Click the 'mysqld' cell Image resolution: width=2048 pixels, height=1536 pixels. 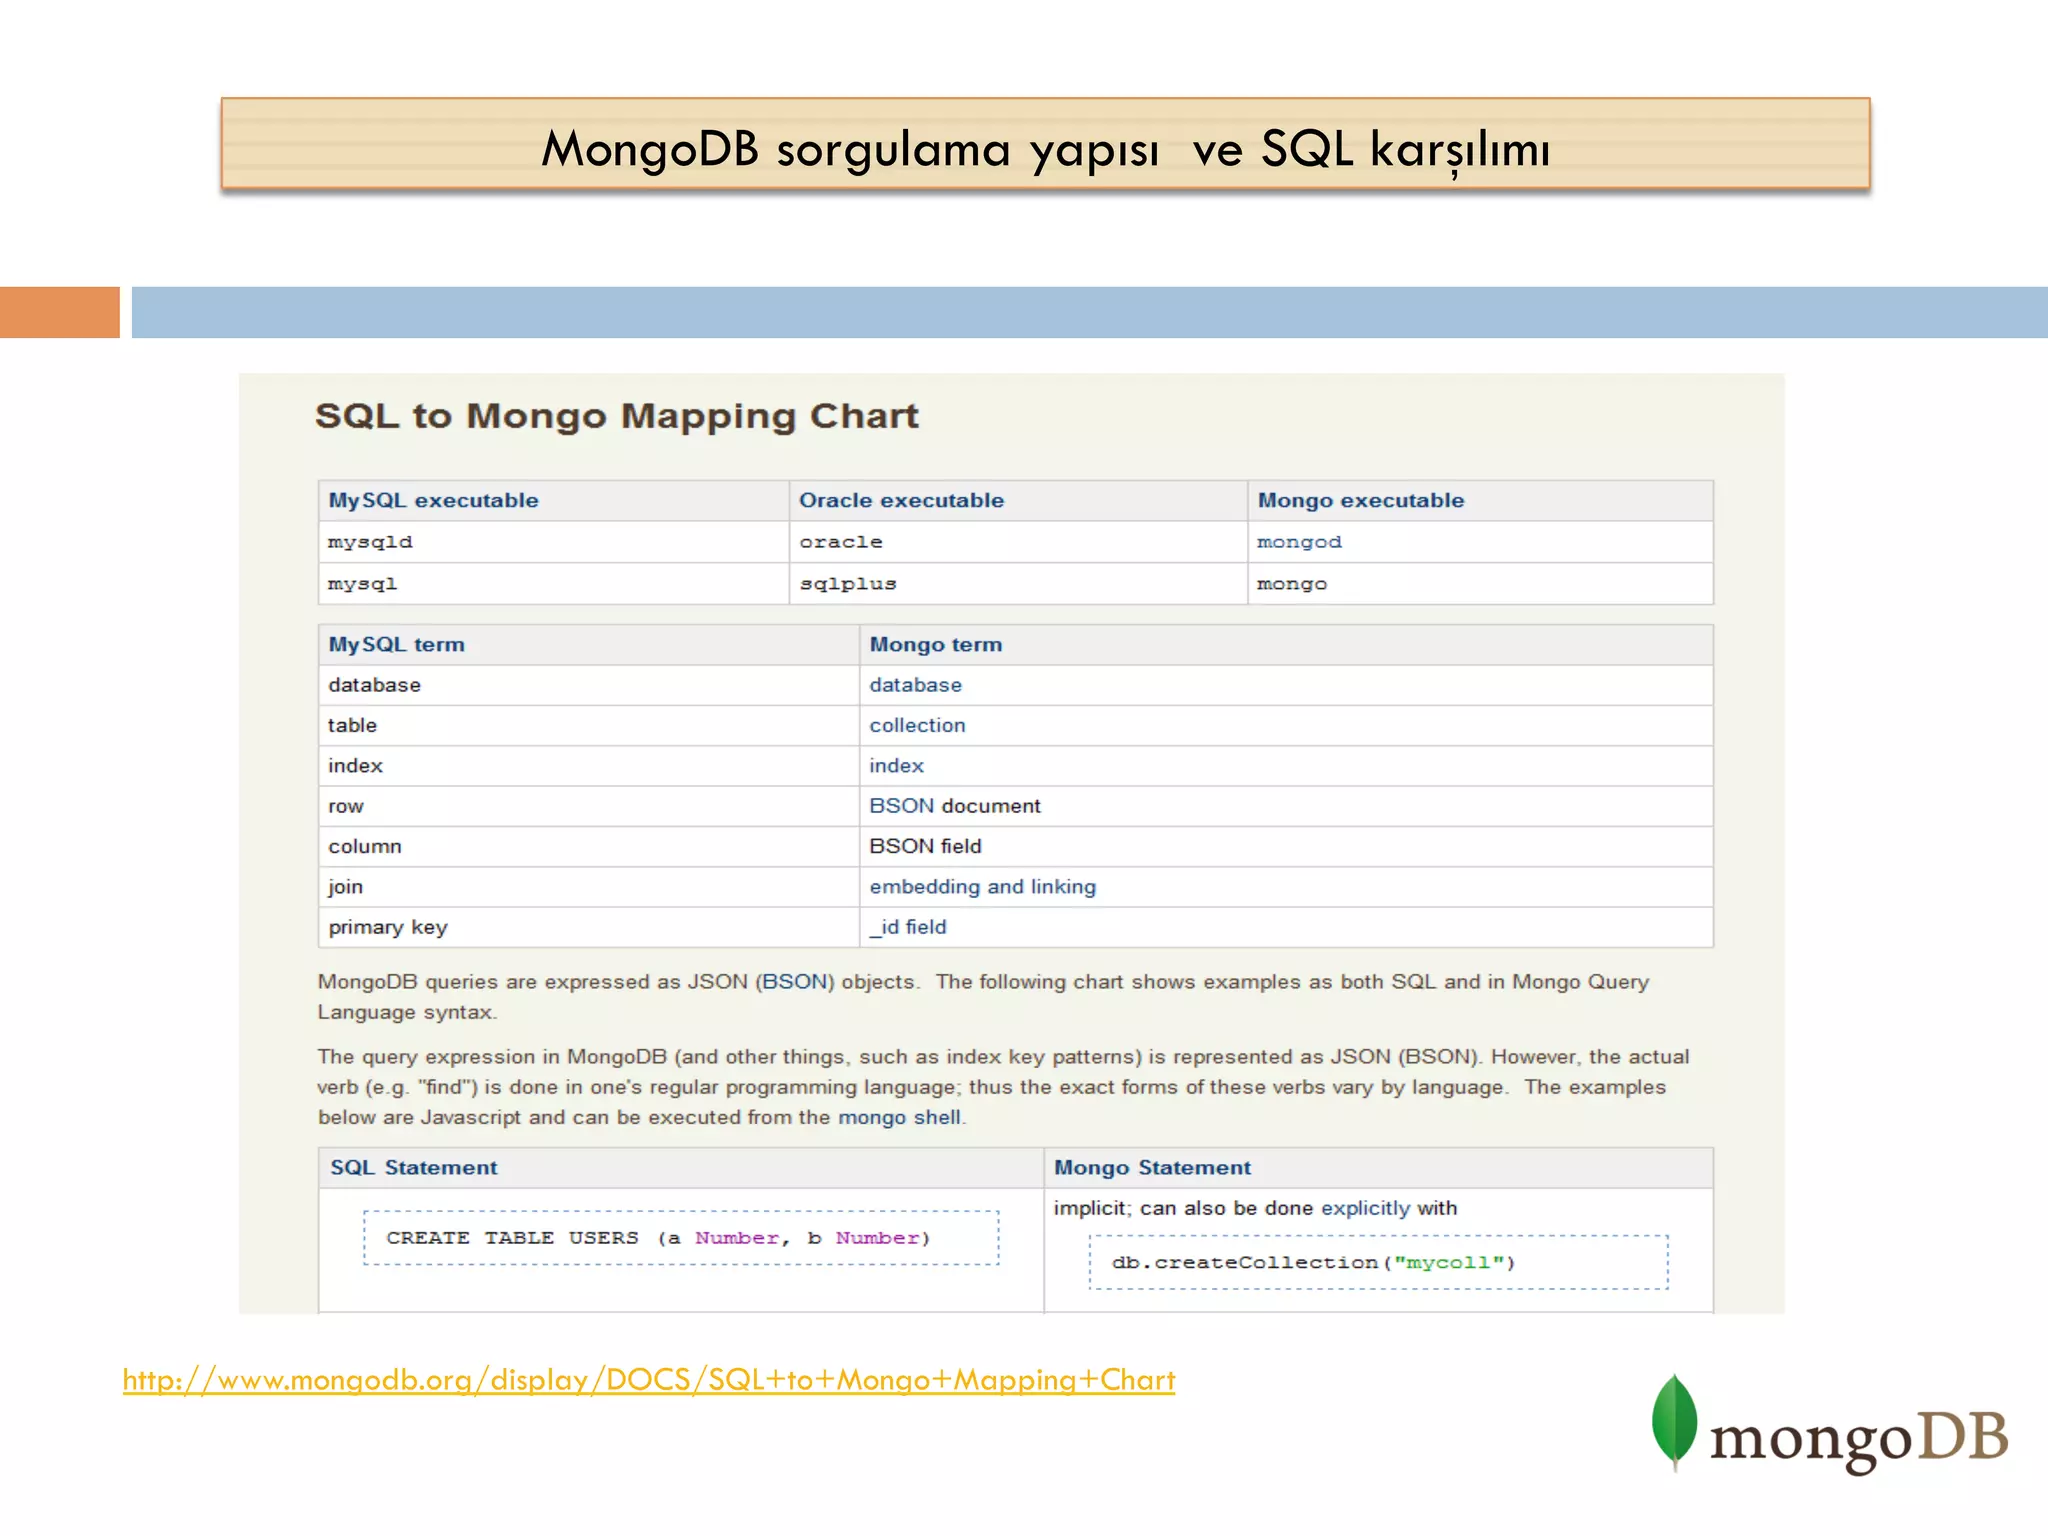coord(553,542)
